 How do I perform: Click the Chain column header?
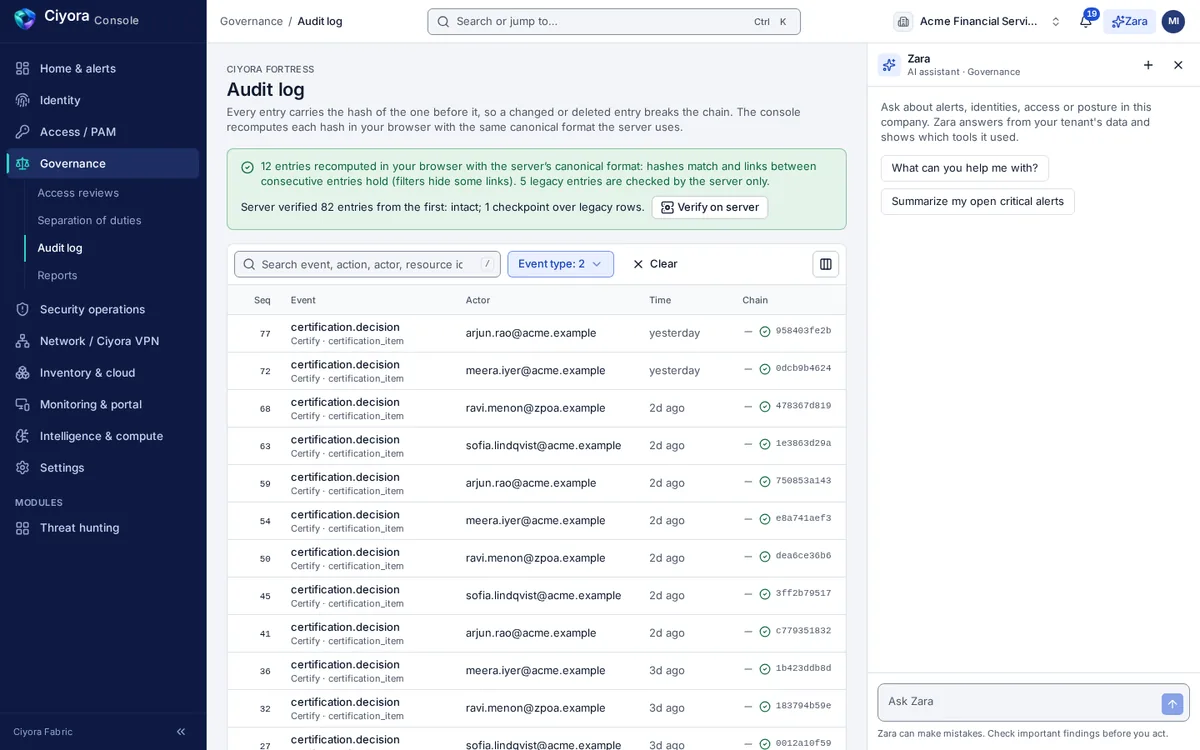[755, 300]
